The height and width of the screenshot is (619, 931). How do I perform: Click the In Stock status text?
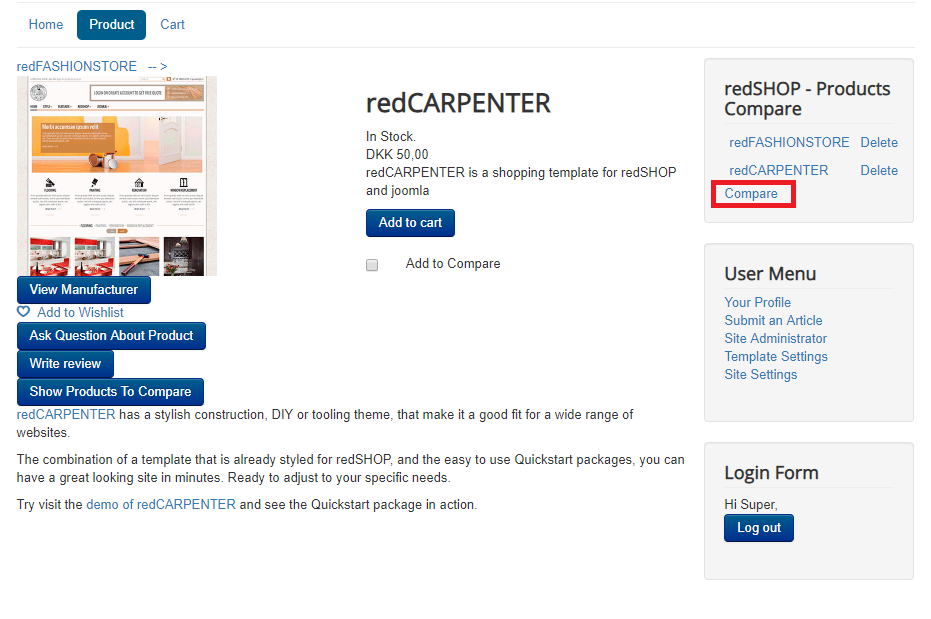click(391, 137)
